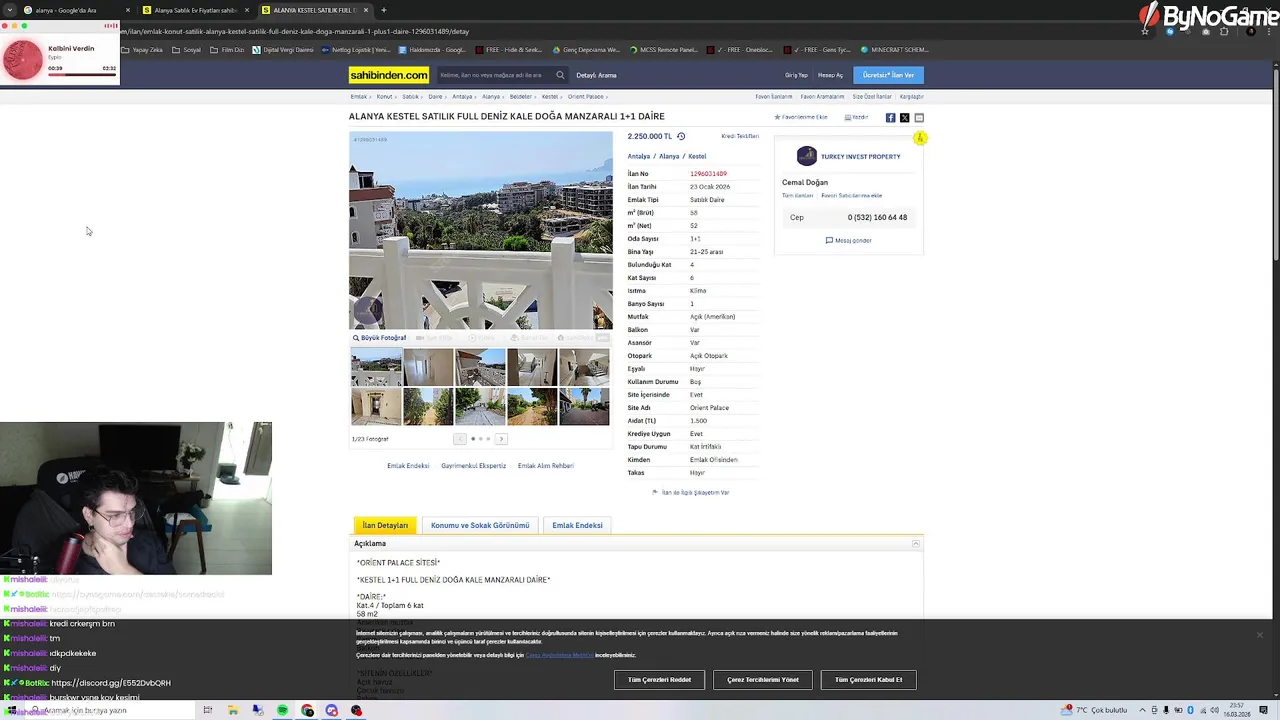Show next thumbnail page arrow
The image size is (1280, 720).
pyautogui.click(x=501, y=439)
